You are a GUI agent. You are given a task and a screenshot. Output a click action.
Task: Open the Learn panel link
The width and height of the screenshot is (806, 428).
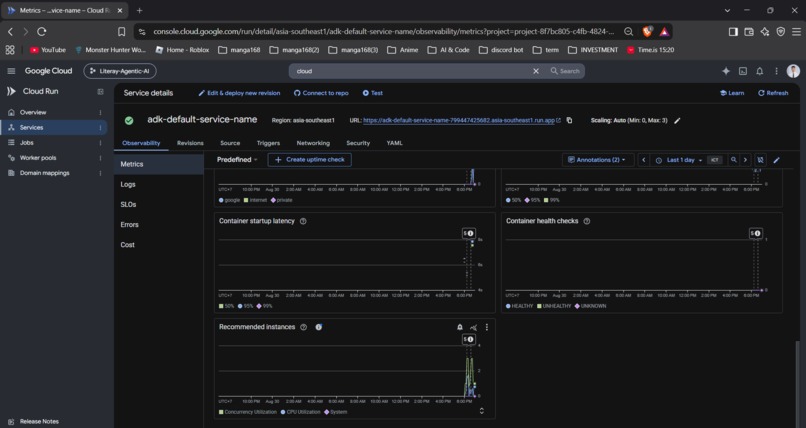coord(732,93)
